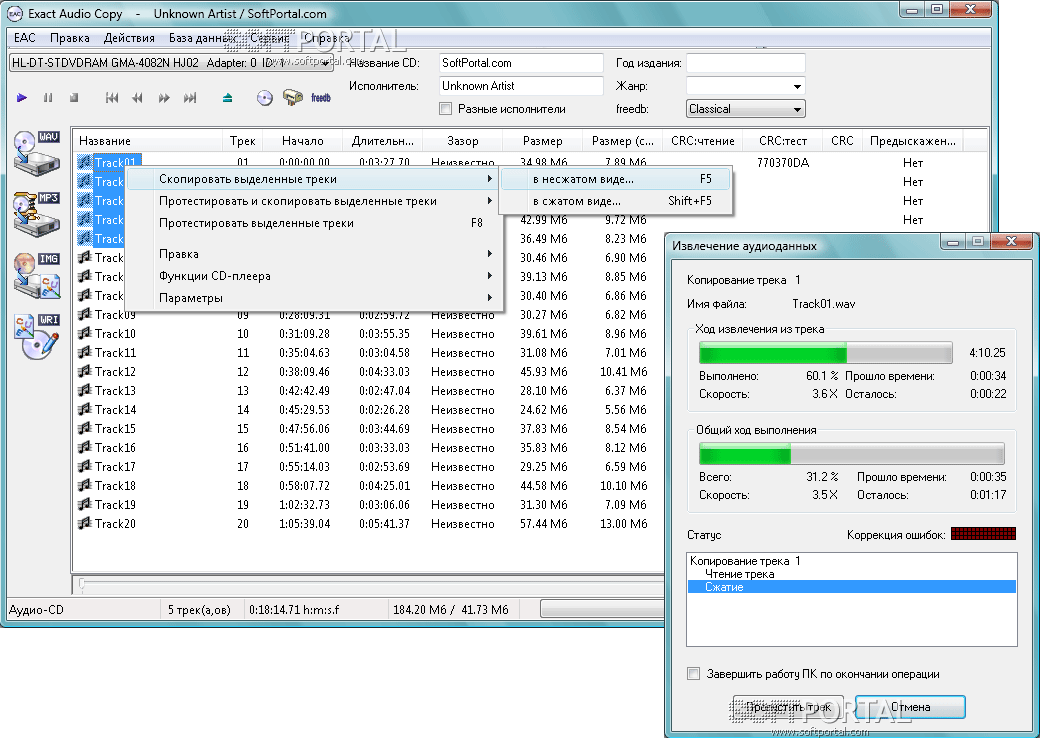Sort by Название column header
Screen dimensions: 1040x738
pos(147,141)
